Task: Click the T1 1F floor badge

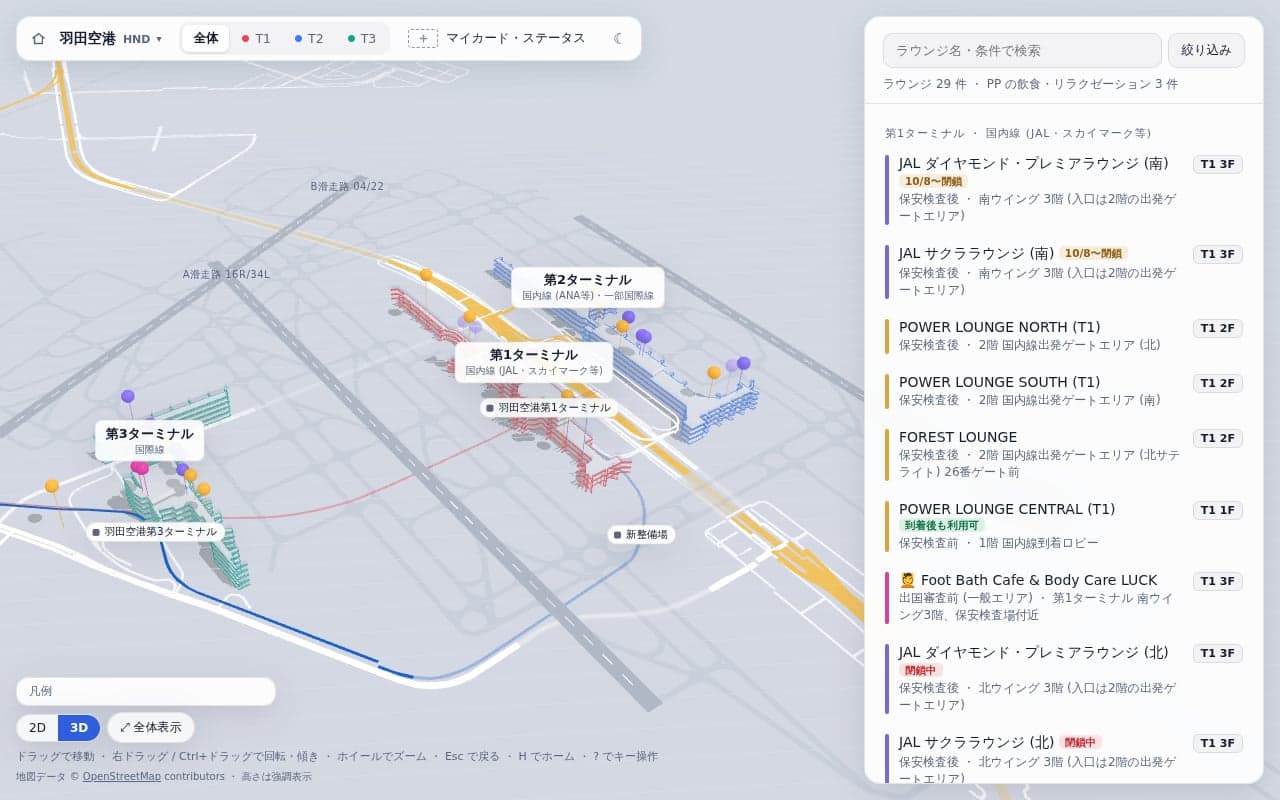Action: (x=1218, y=510)
